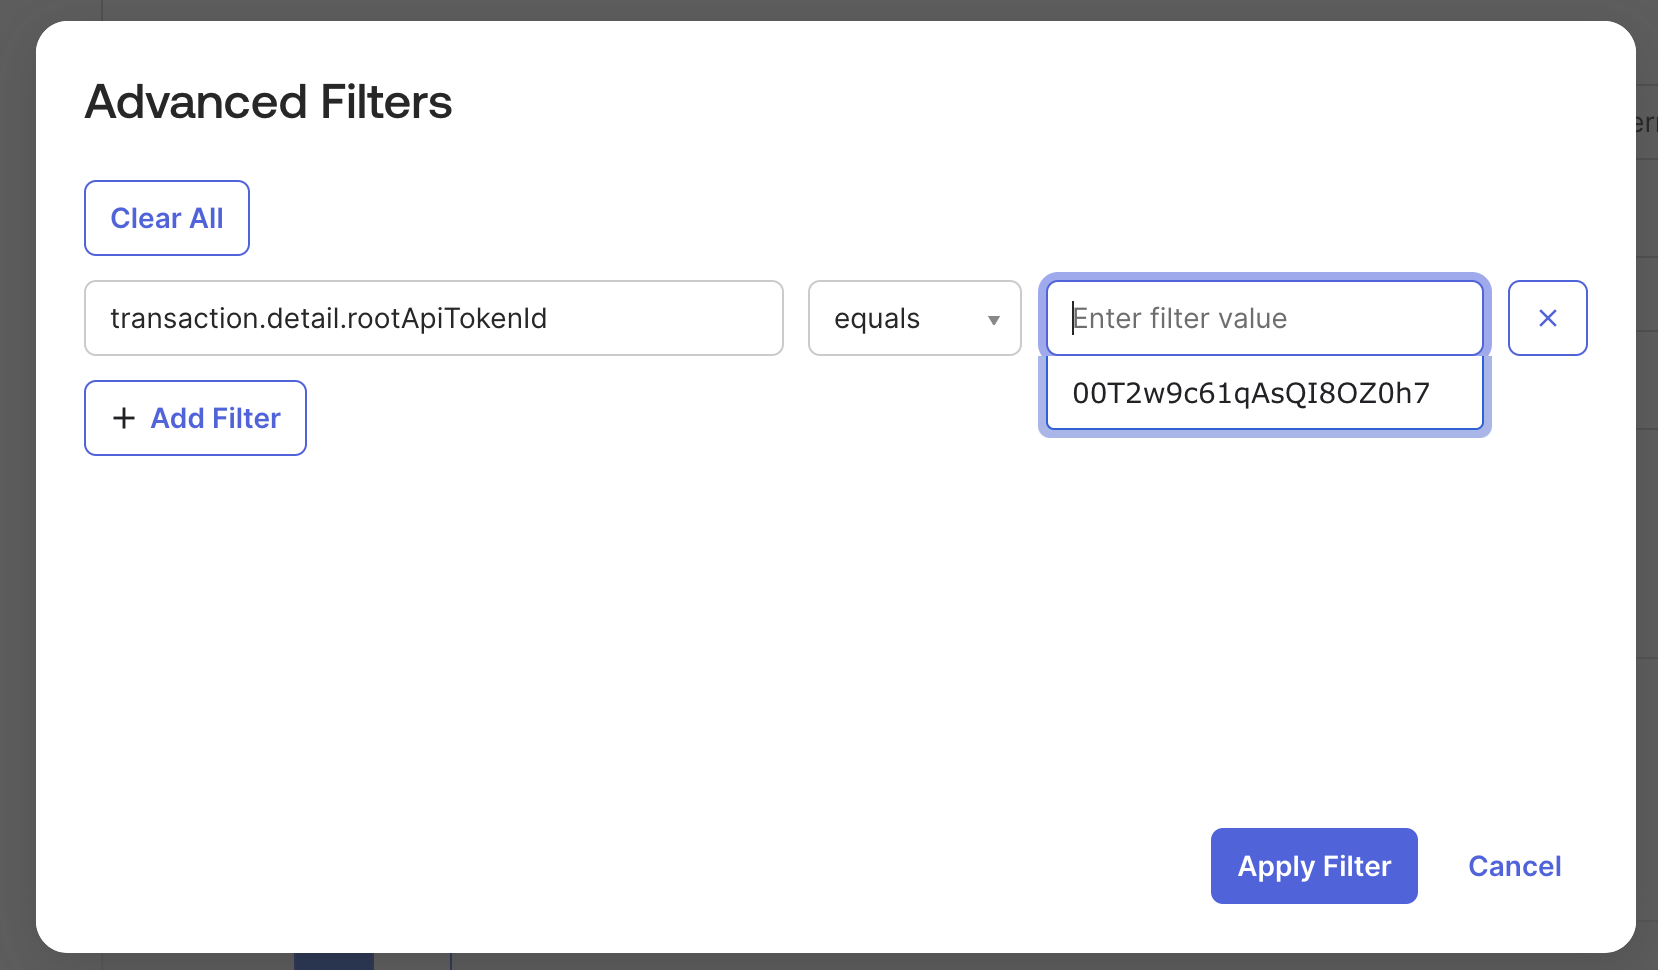Image resolution: width=1658 pixels, height=970 pixels.
Task: Focus the Enter filter value field
Action: click(x=1264, y=318)
